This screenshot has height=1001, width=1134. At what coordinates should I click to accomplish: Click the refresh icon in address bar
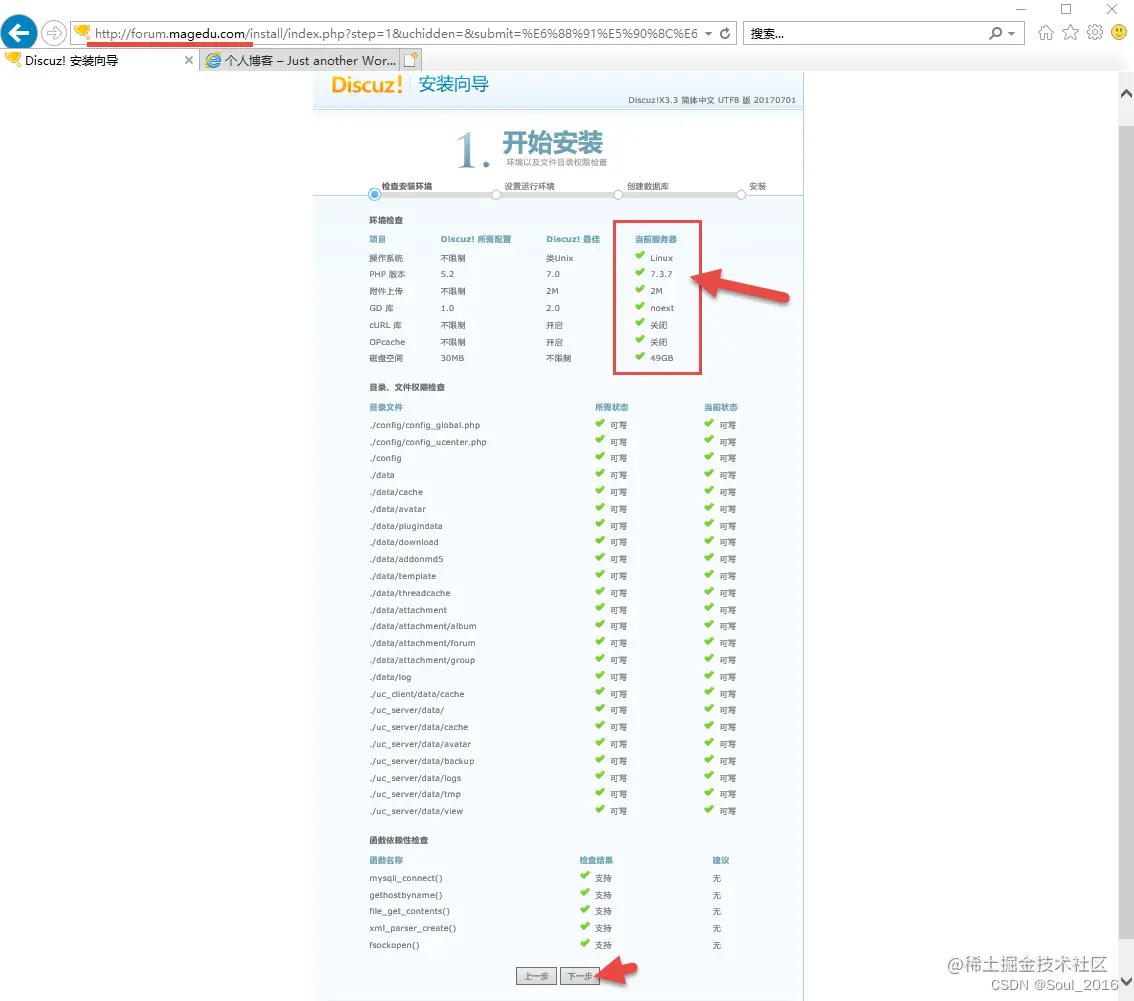click(725, 33)
